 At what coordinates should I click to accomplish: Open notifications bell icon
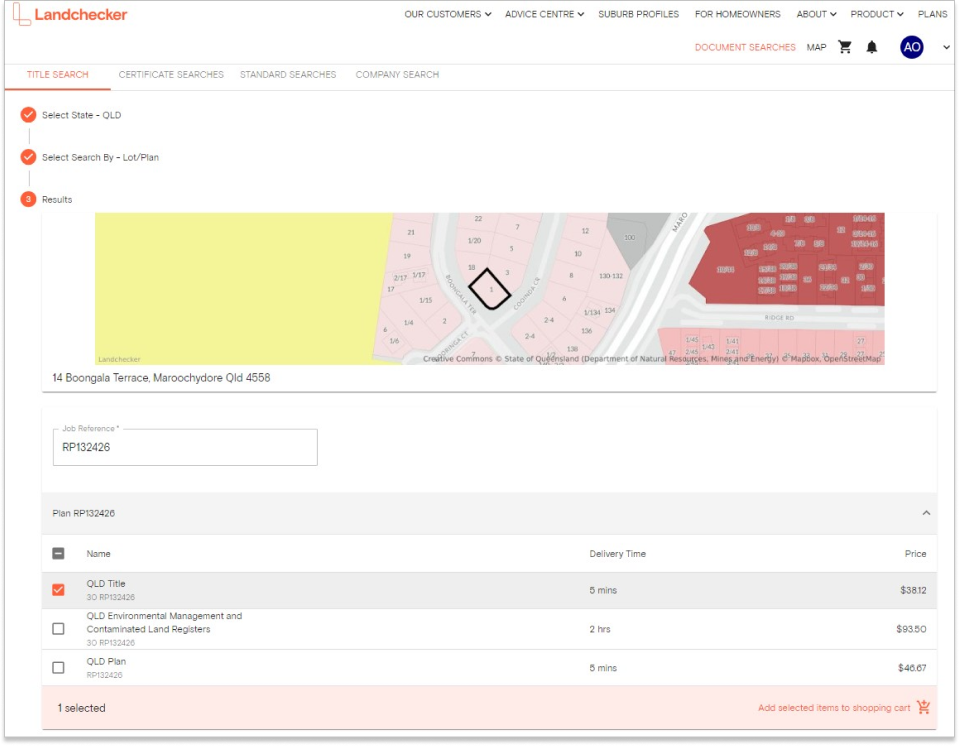pyautogui.click(x=872, y=47)
